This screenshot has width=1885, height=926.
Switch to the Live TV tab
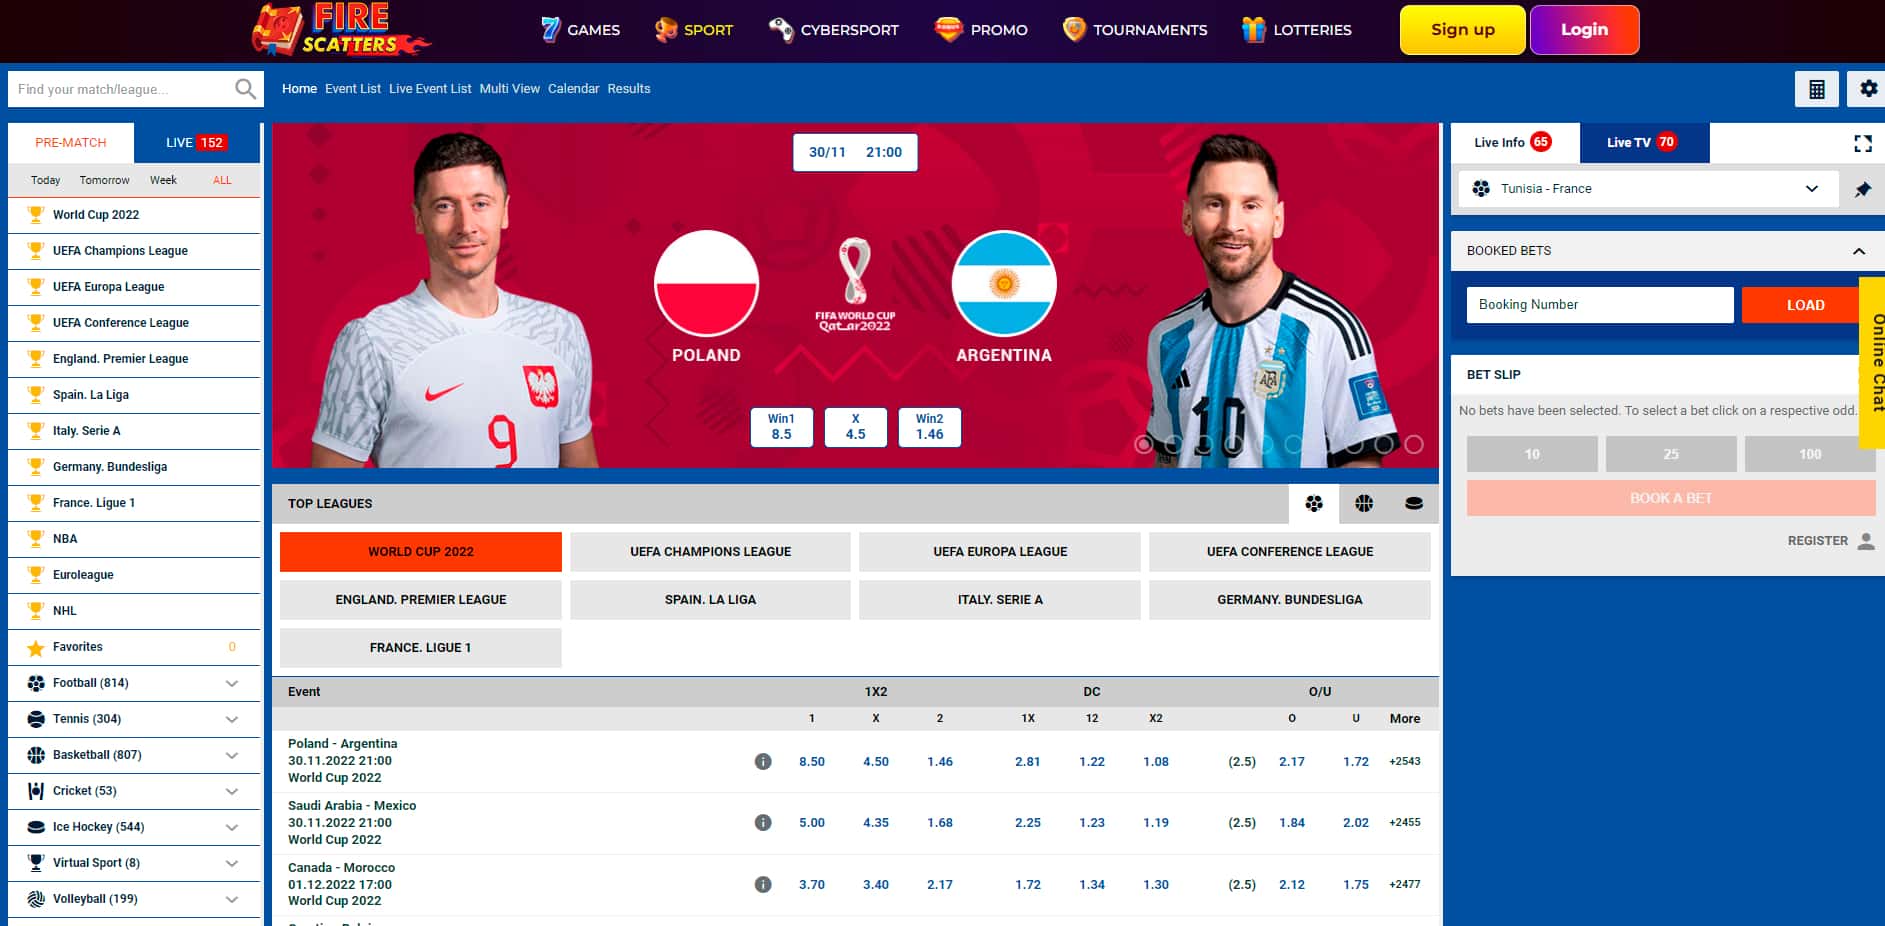tap(1644, 143)
